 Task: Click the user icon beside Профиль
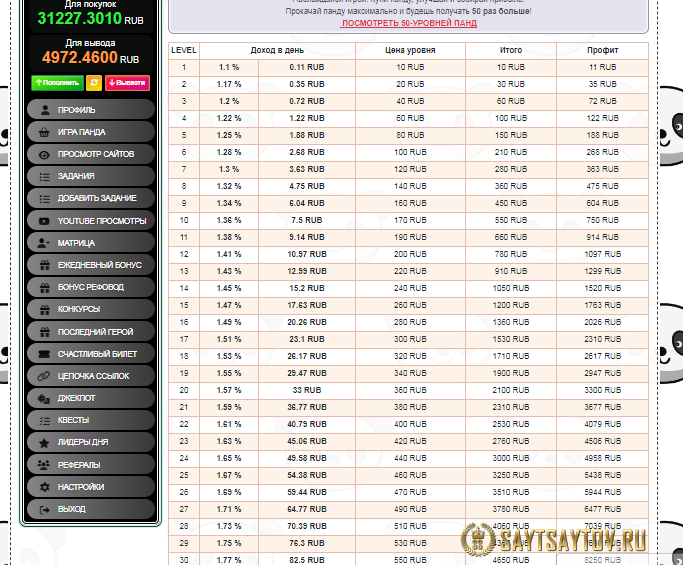tap(44, 110)
